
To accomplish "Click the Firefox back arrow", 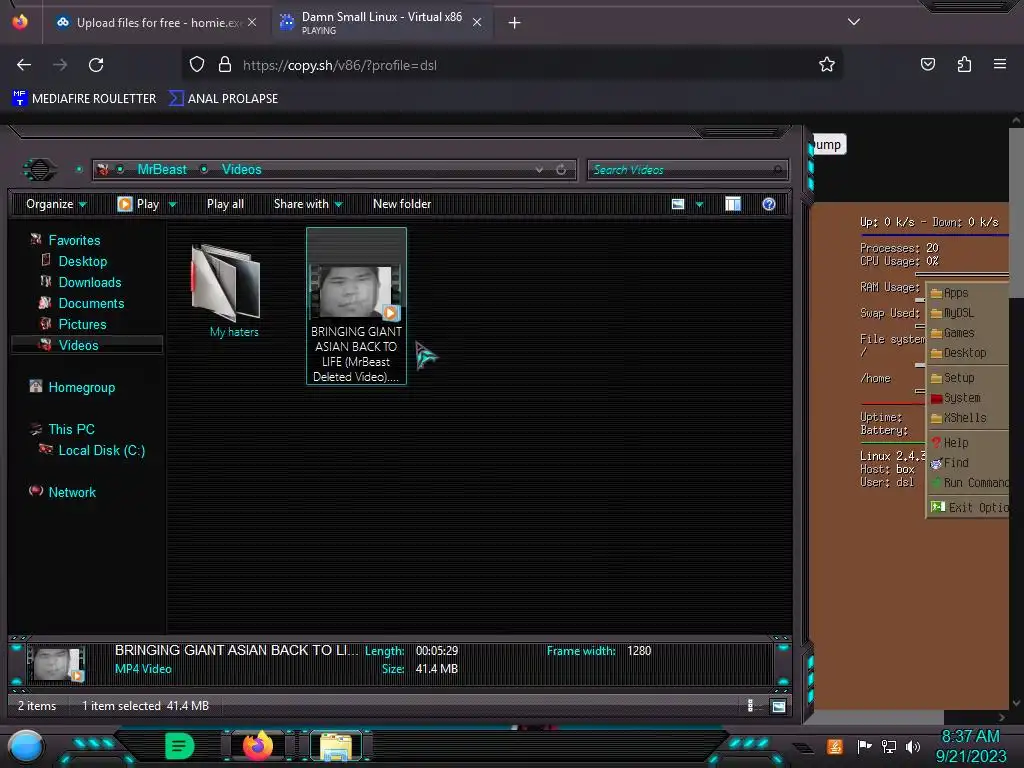I will 24,65.
